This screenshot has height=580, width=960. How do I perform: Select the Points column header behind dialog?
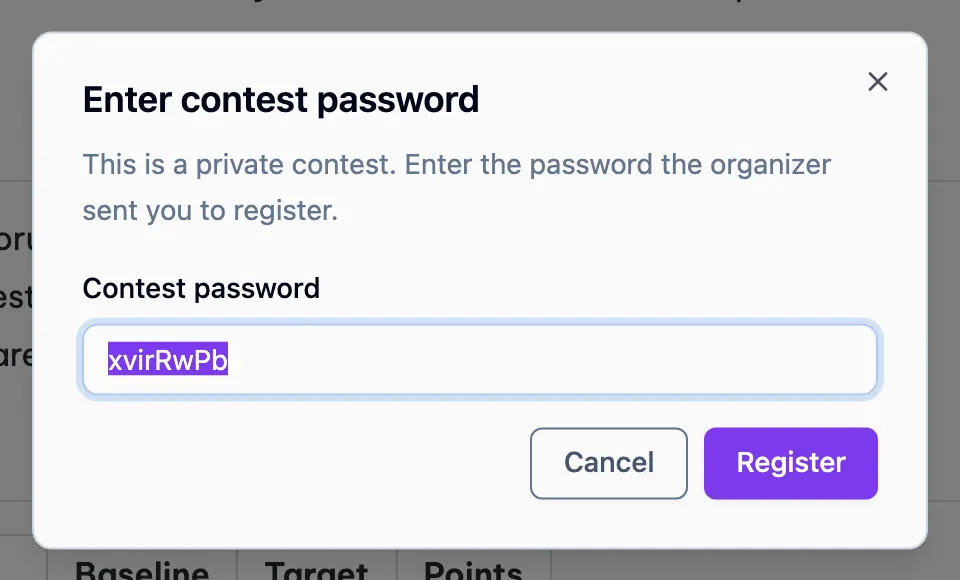(473, 570)
